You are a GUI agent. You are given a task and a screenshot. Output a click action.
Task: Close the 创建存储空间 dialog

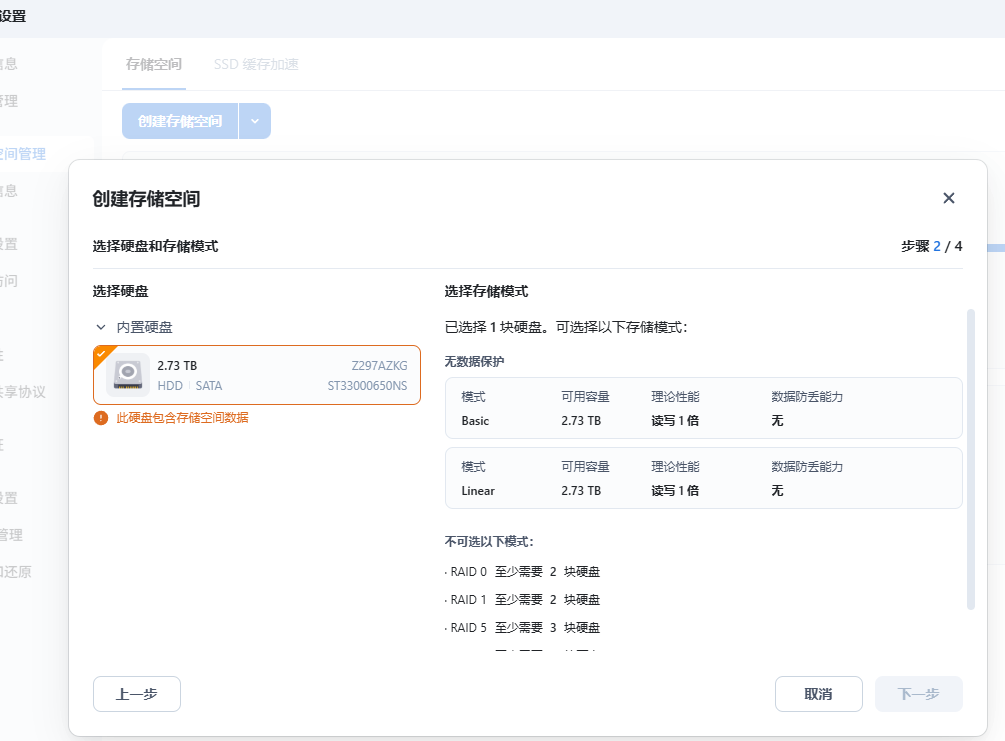tap(949, 198)
